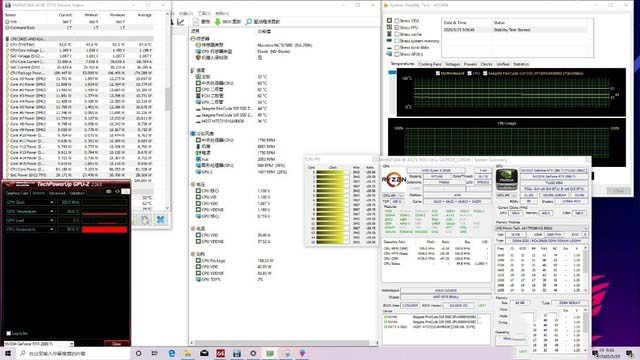Open CPU #0 dropdown in HWiNFO summary

point(393,196)
